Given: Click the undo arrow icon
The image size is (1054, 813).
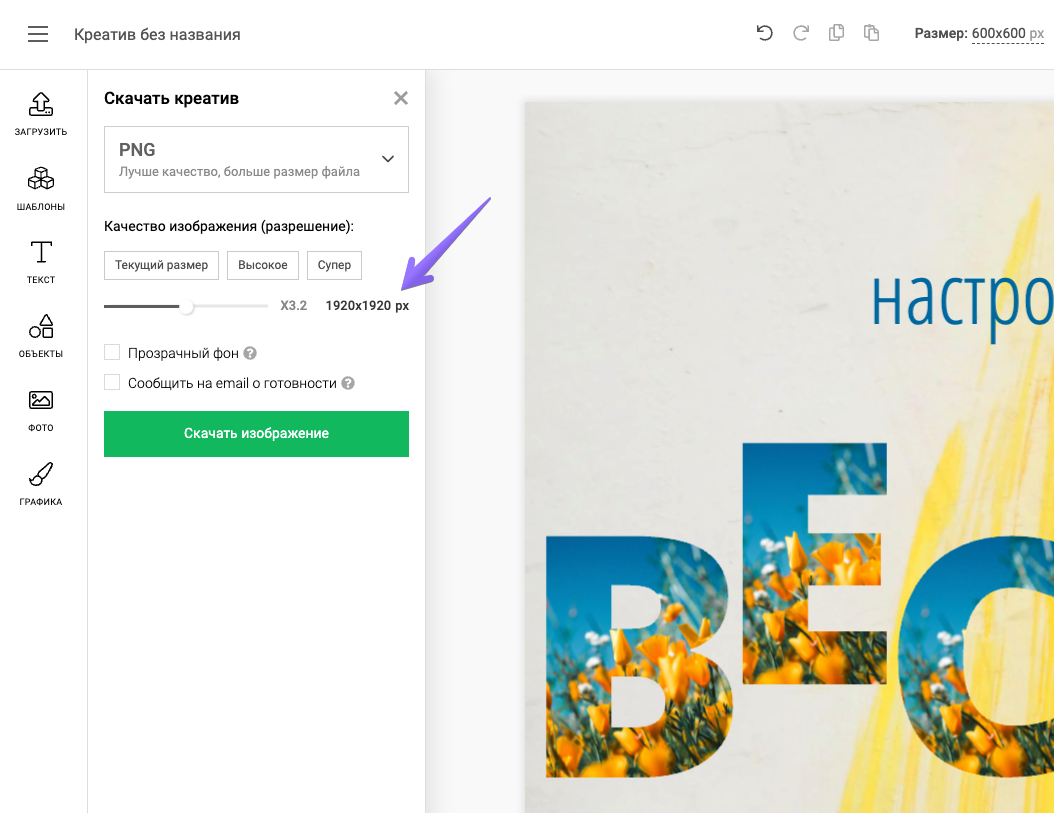Looking at the screenshot, I should (x=765, y=34).
